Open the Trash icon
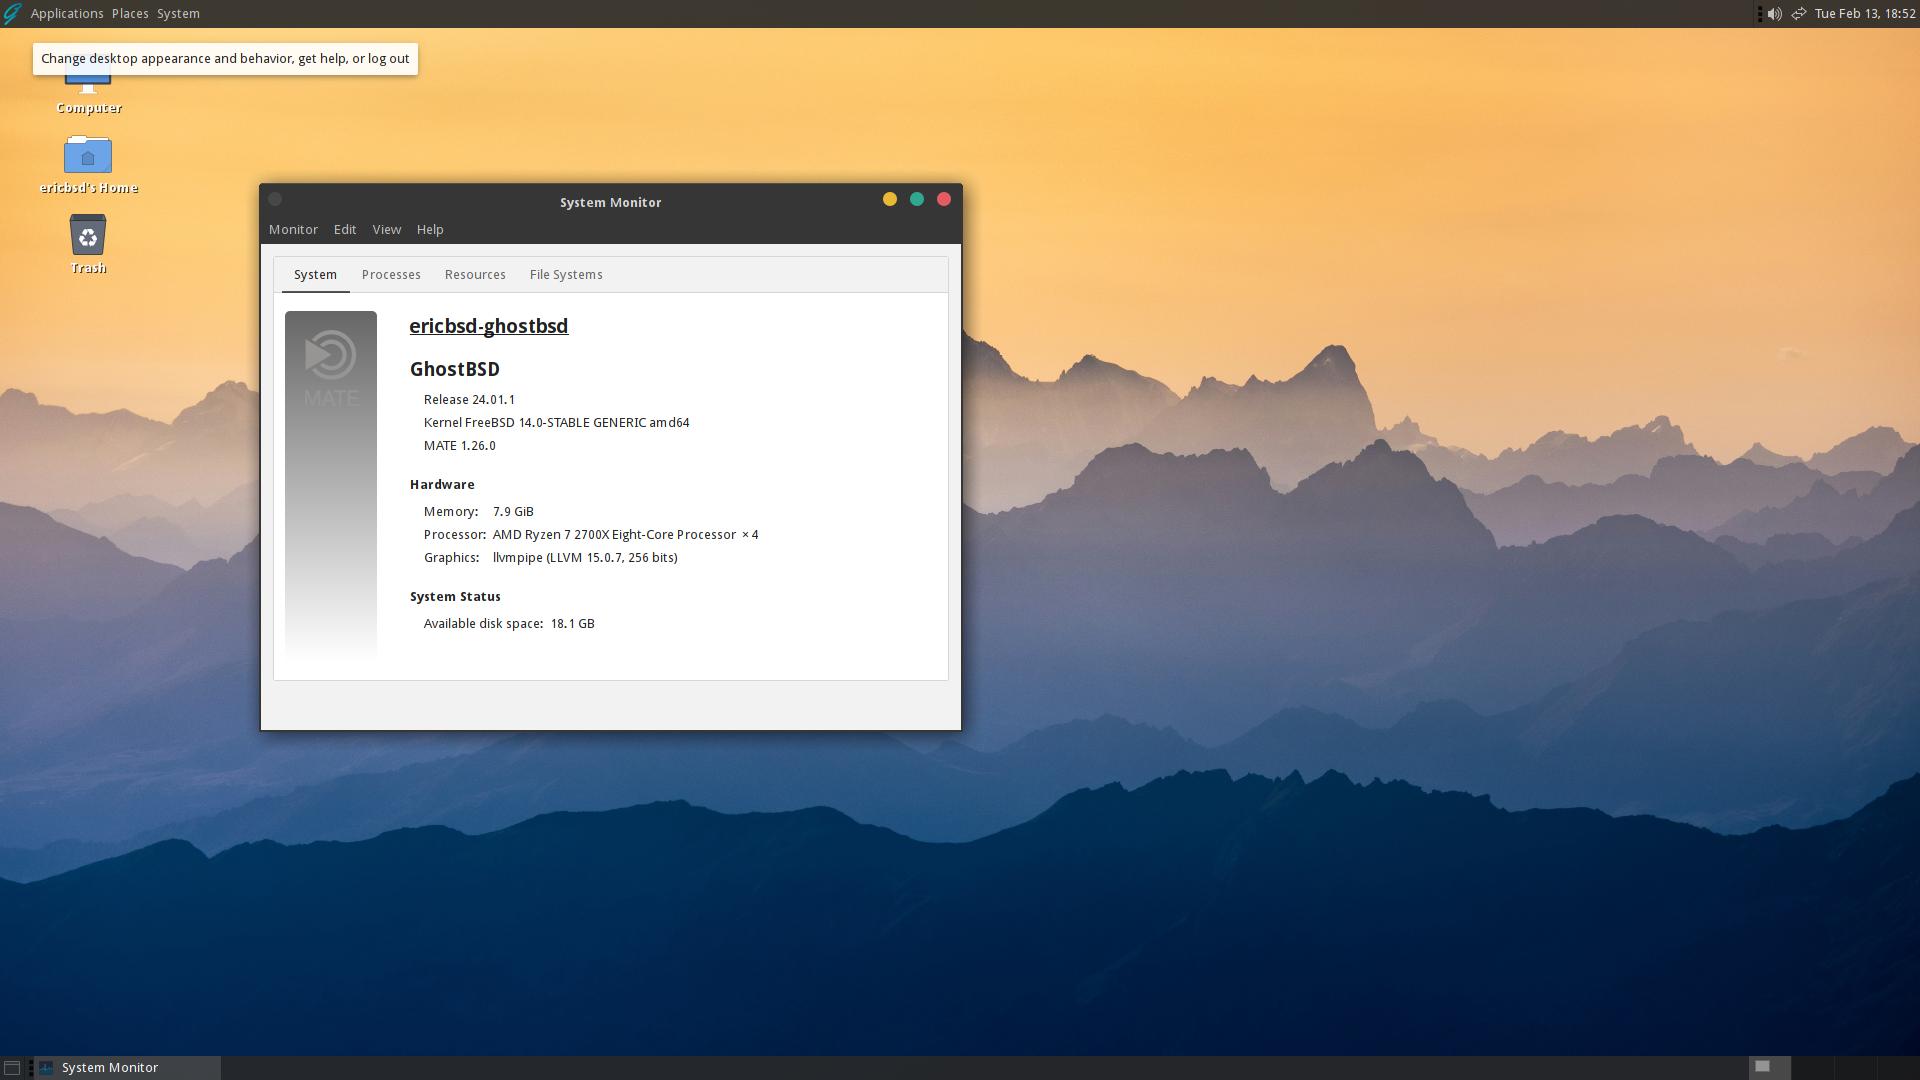 coord(88,237)
